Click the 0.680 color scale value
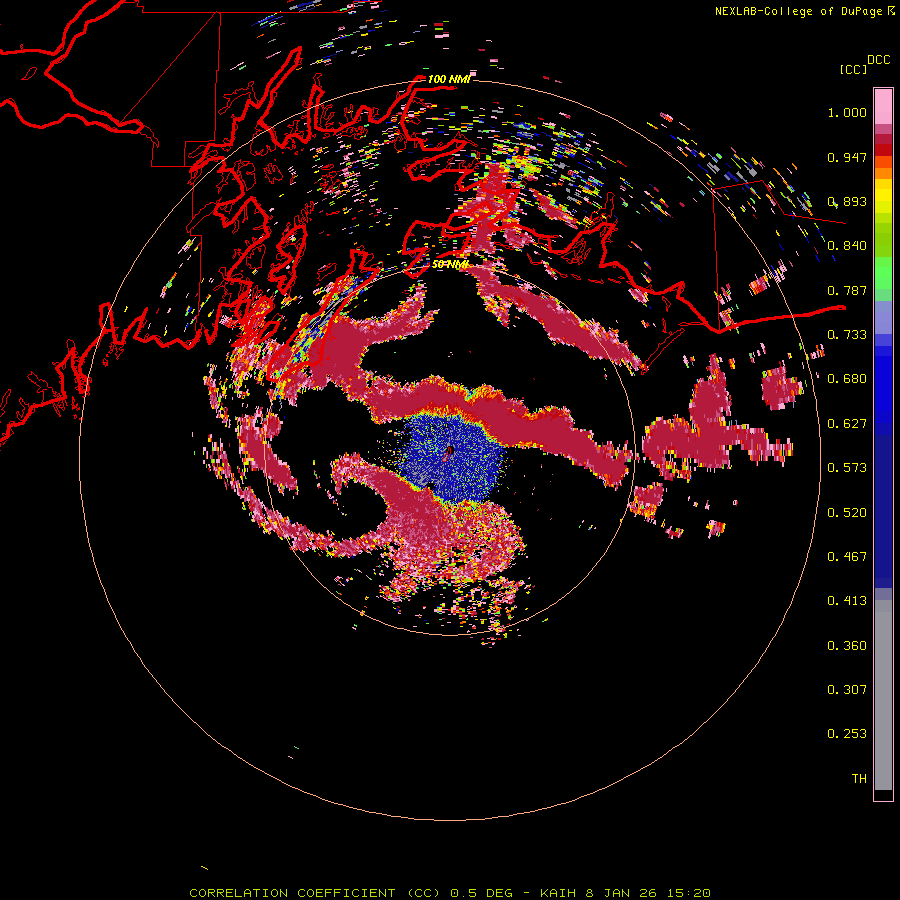Screen dimensions: 900x900 point(847,379)
